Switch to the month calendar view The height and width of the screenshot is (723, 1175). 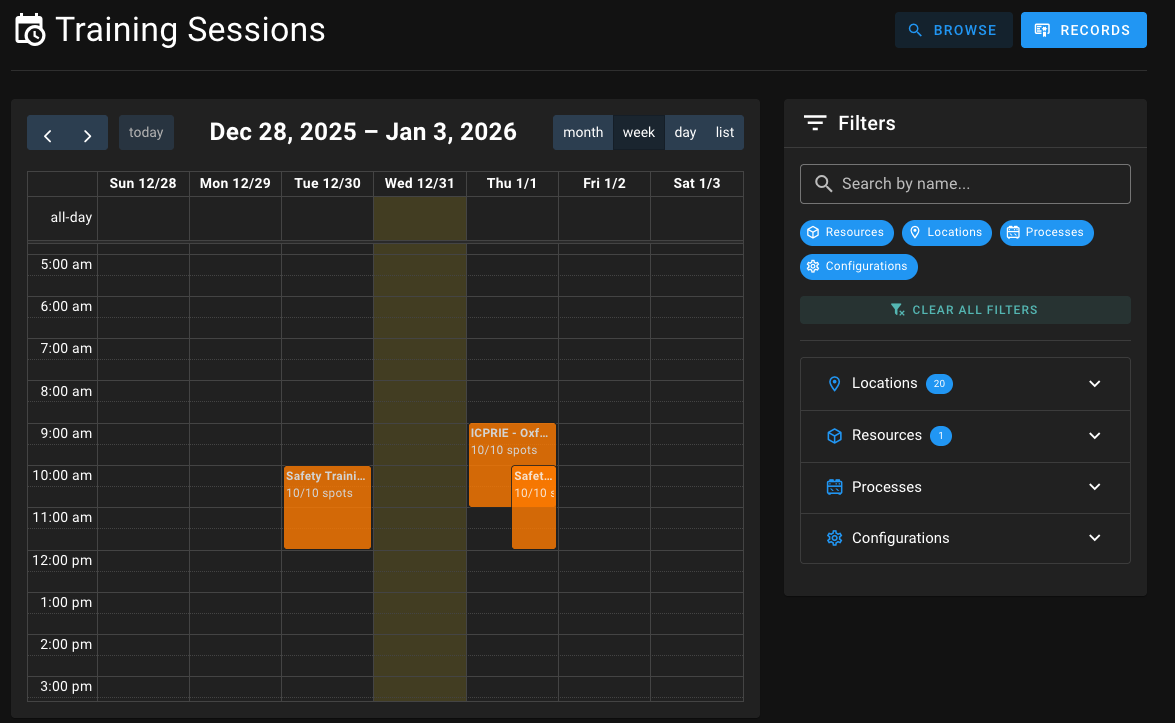(582, 132)
